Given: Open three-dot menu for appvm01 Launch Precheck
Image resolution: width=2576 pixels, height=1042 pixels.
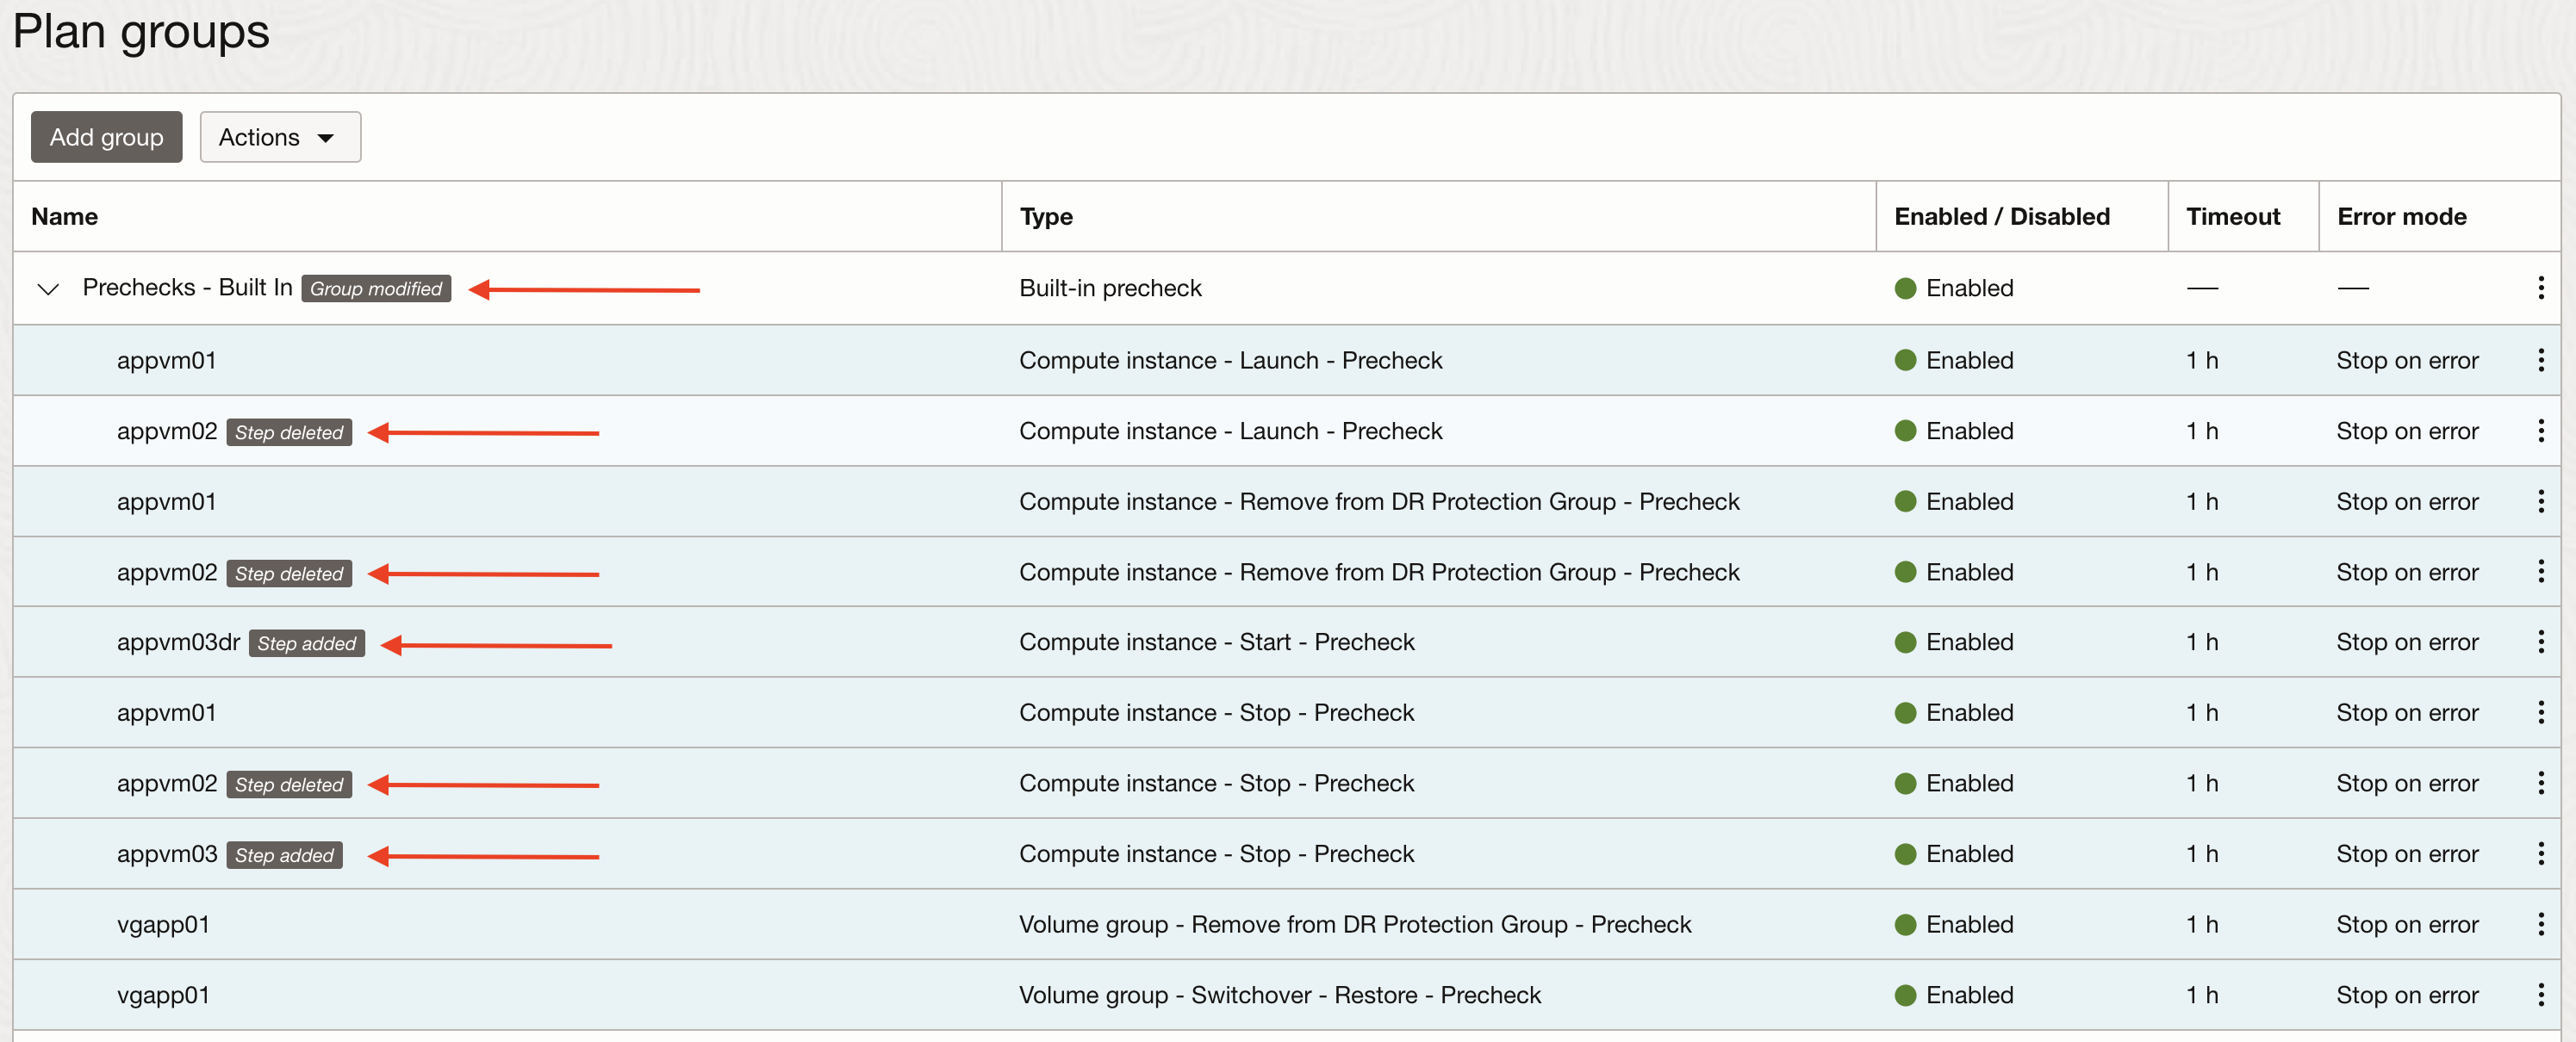Looking at the screenshot, I should (x=2540, y=360).
